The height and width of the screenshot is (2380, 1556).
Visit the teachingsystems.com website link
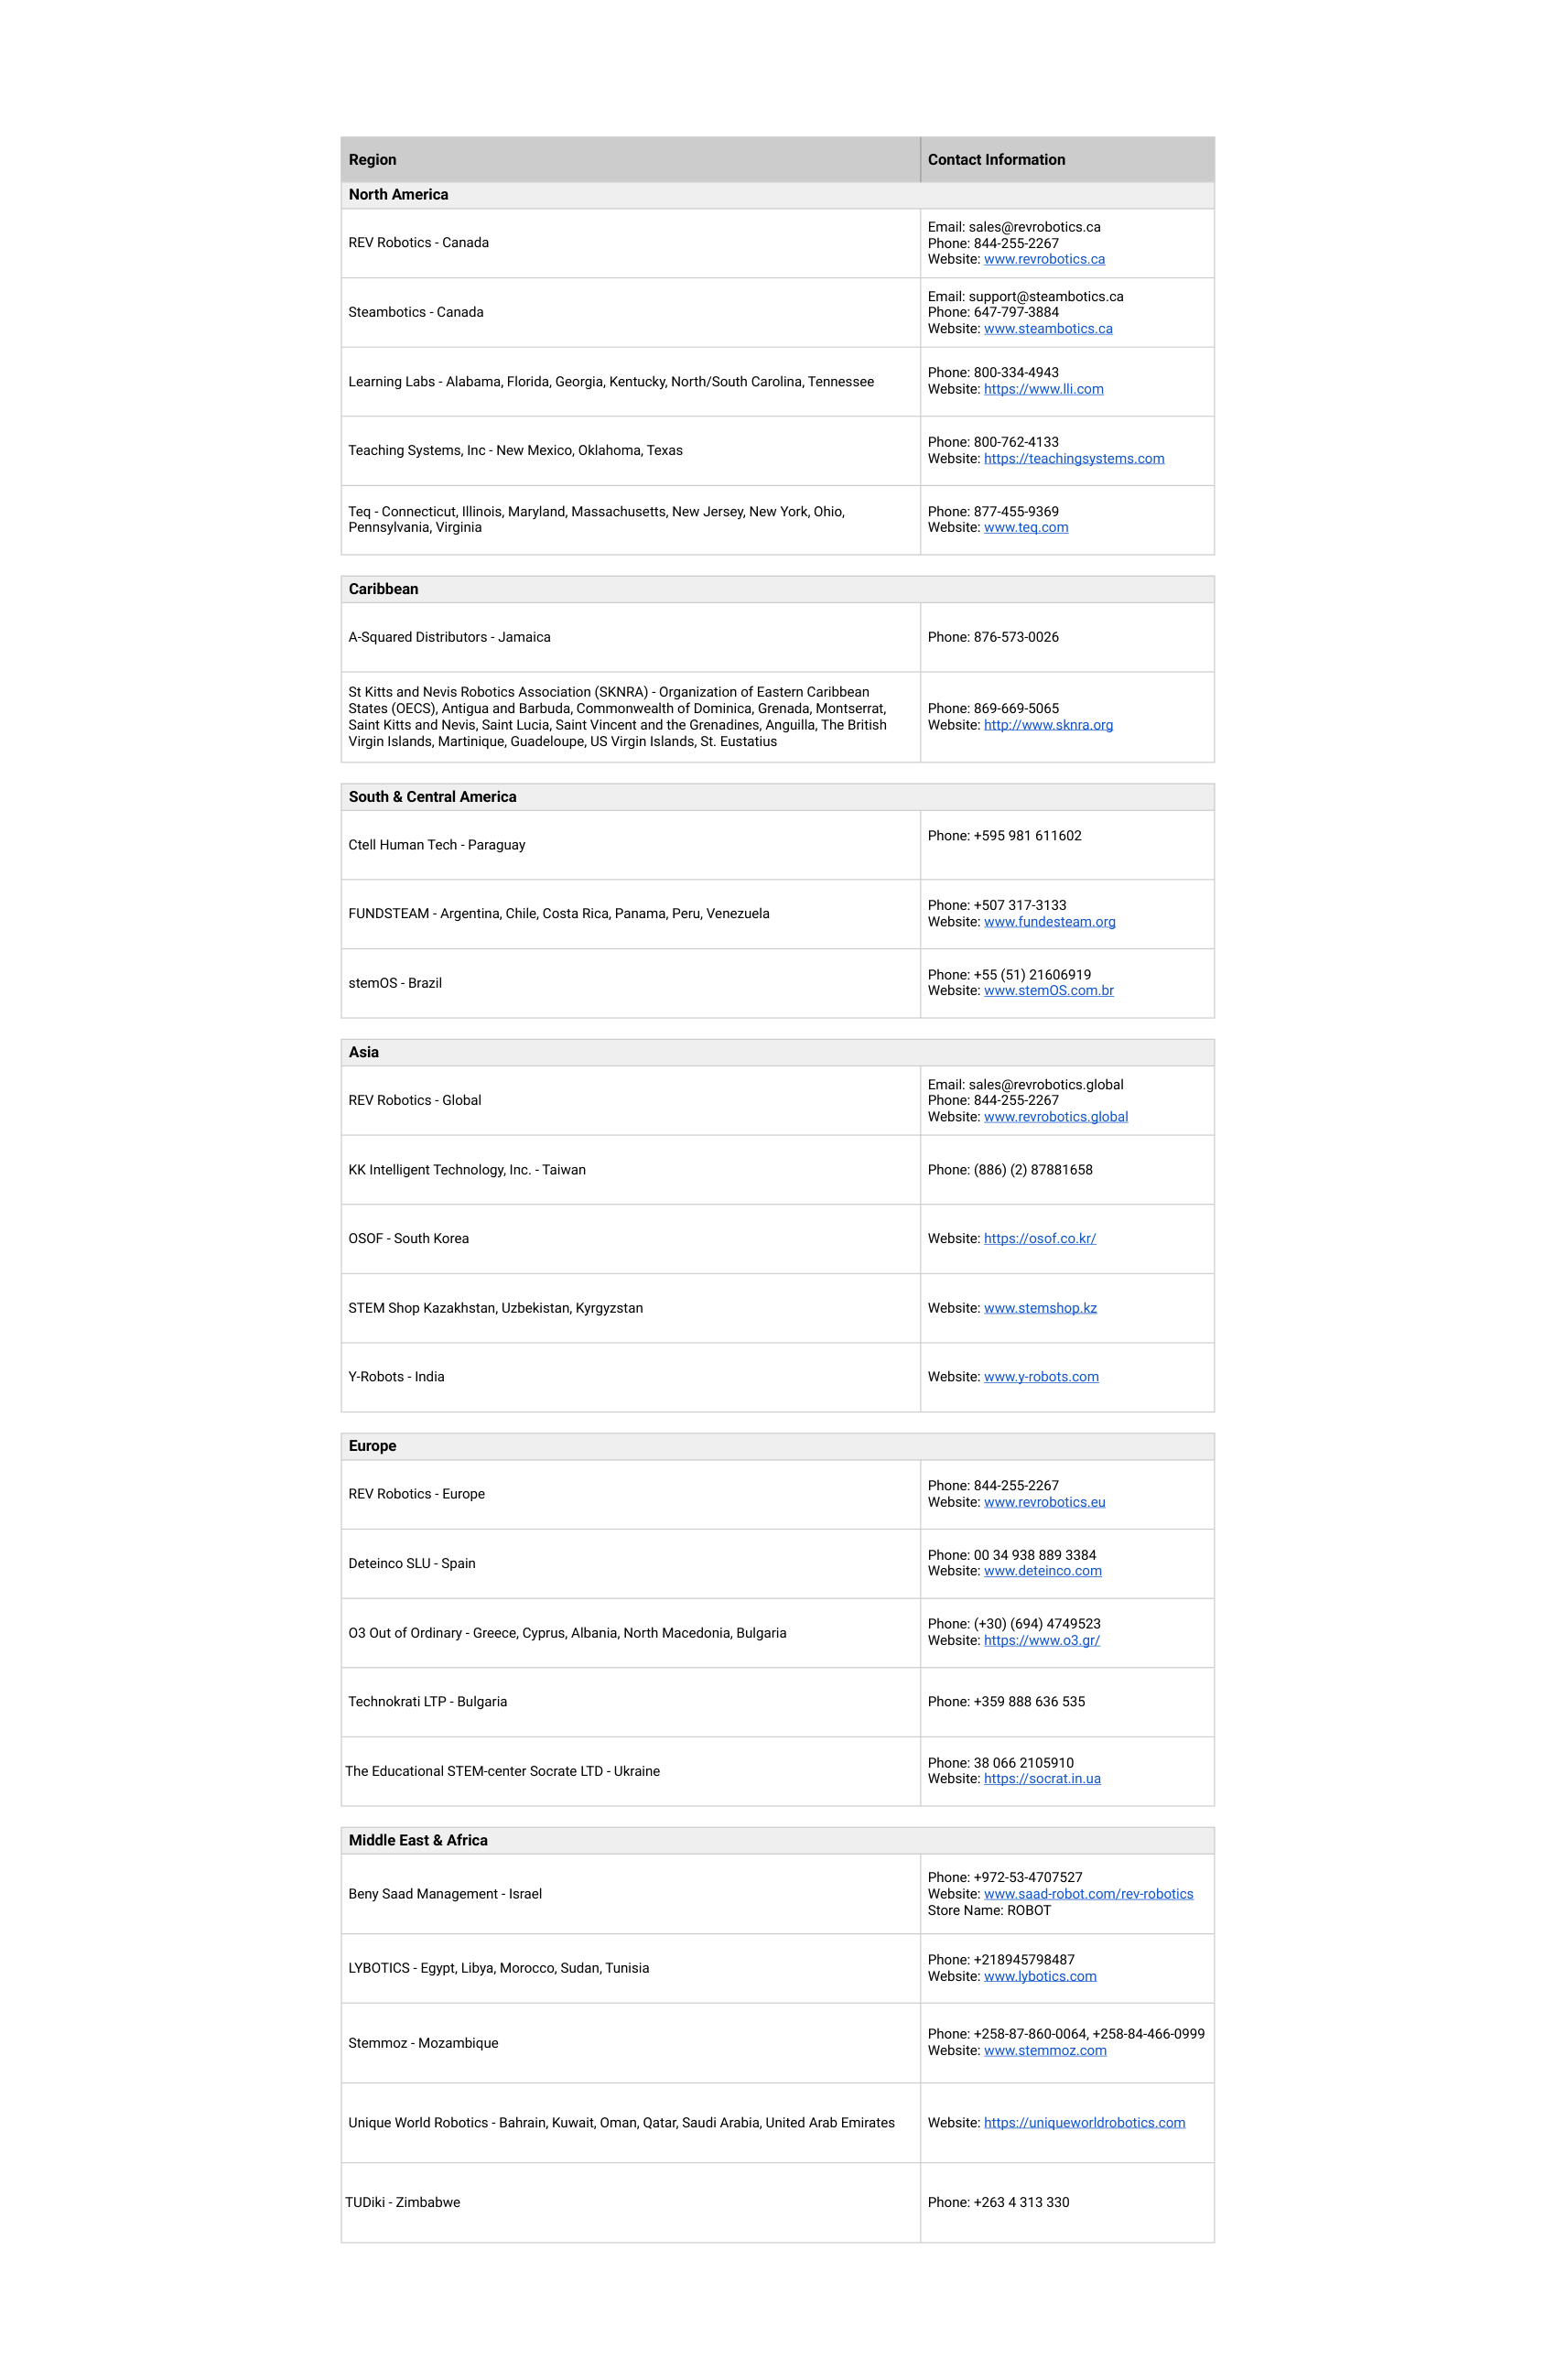coord(1073,459)
